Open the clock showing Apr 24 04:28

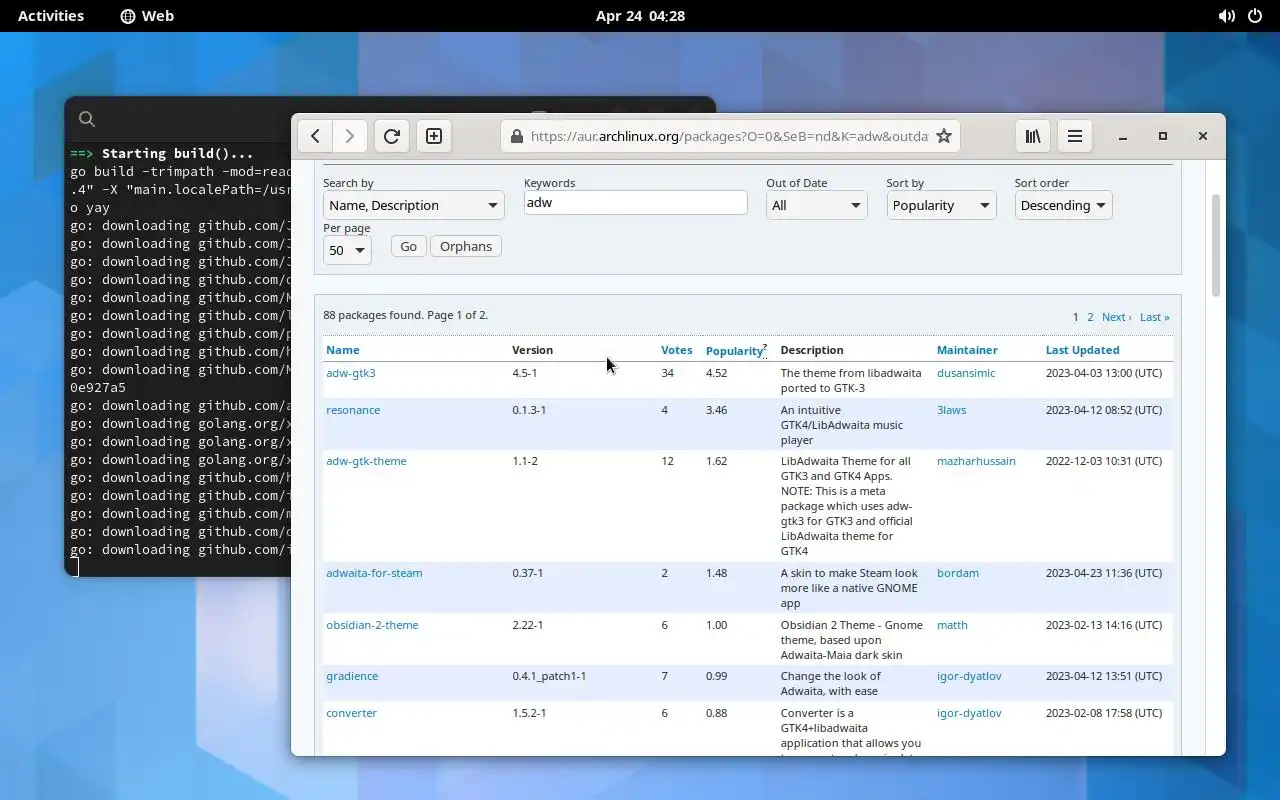[x=640, y=16]
